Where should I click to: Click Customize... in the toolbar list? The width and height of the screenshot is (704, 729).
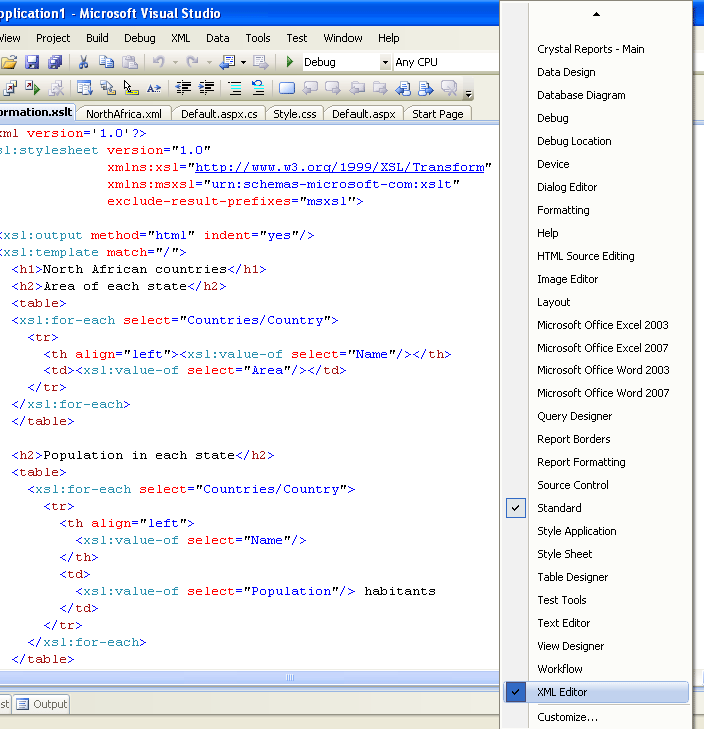pos(567,717)
